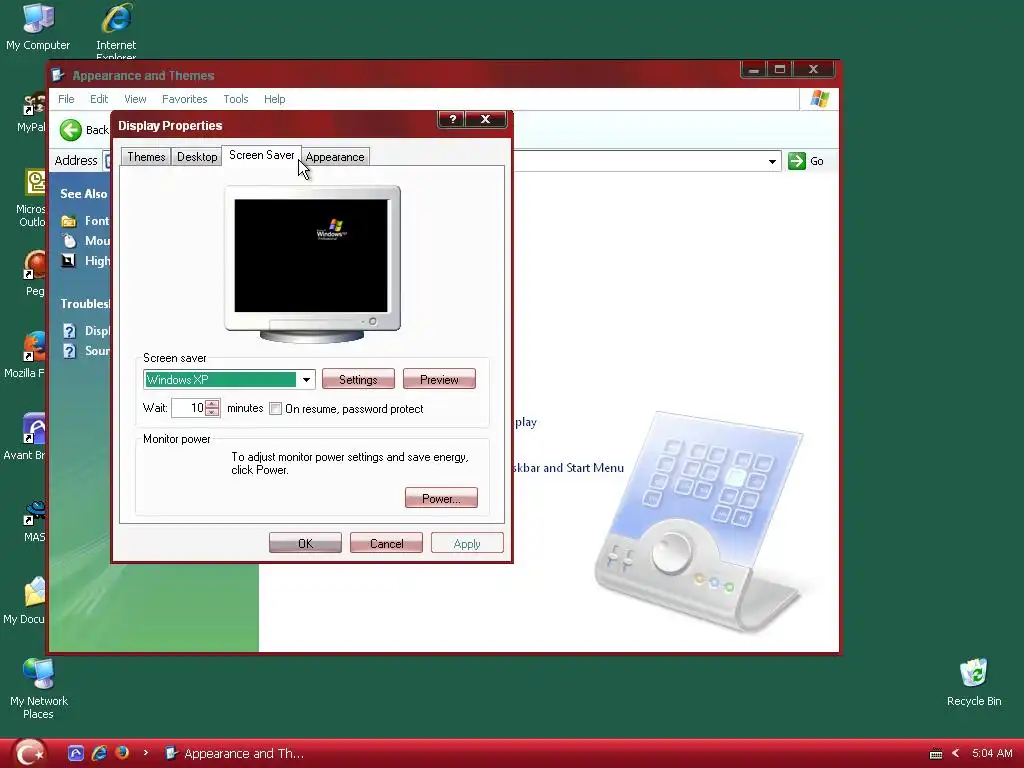Switch to the Themes tab
The image size is (1024, 768).
pyautogui.click(x=146, y=157)
